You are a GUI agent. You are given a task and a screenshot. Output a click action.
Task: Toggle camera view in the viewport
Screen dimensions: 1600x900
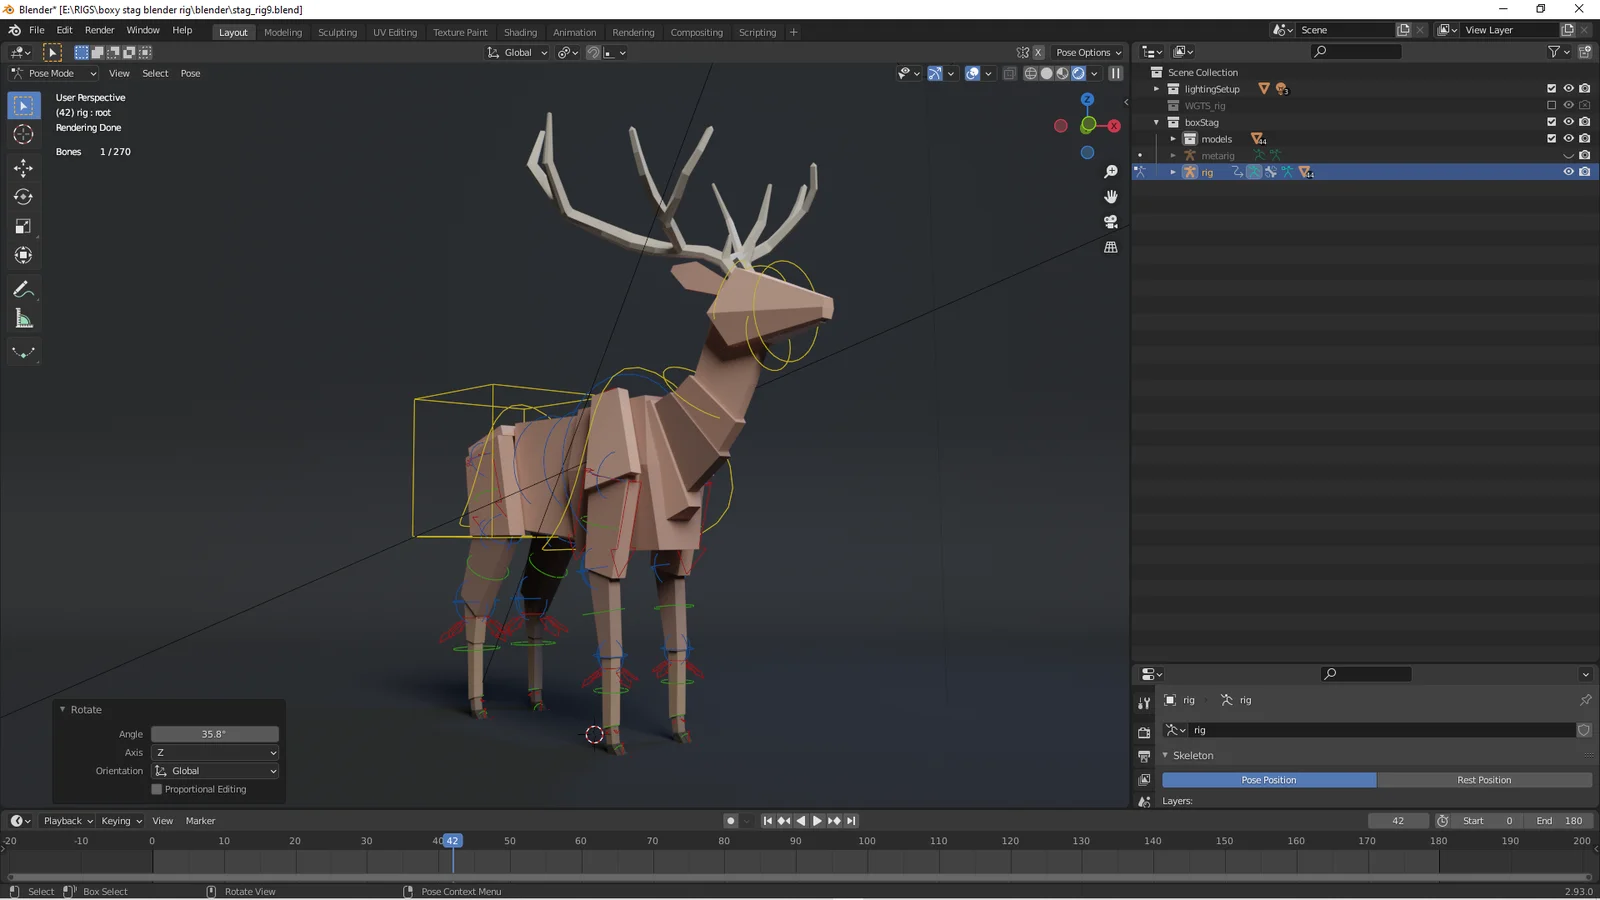[x=1110, y=222]
